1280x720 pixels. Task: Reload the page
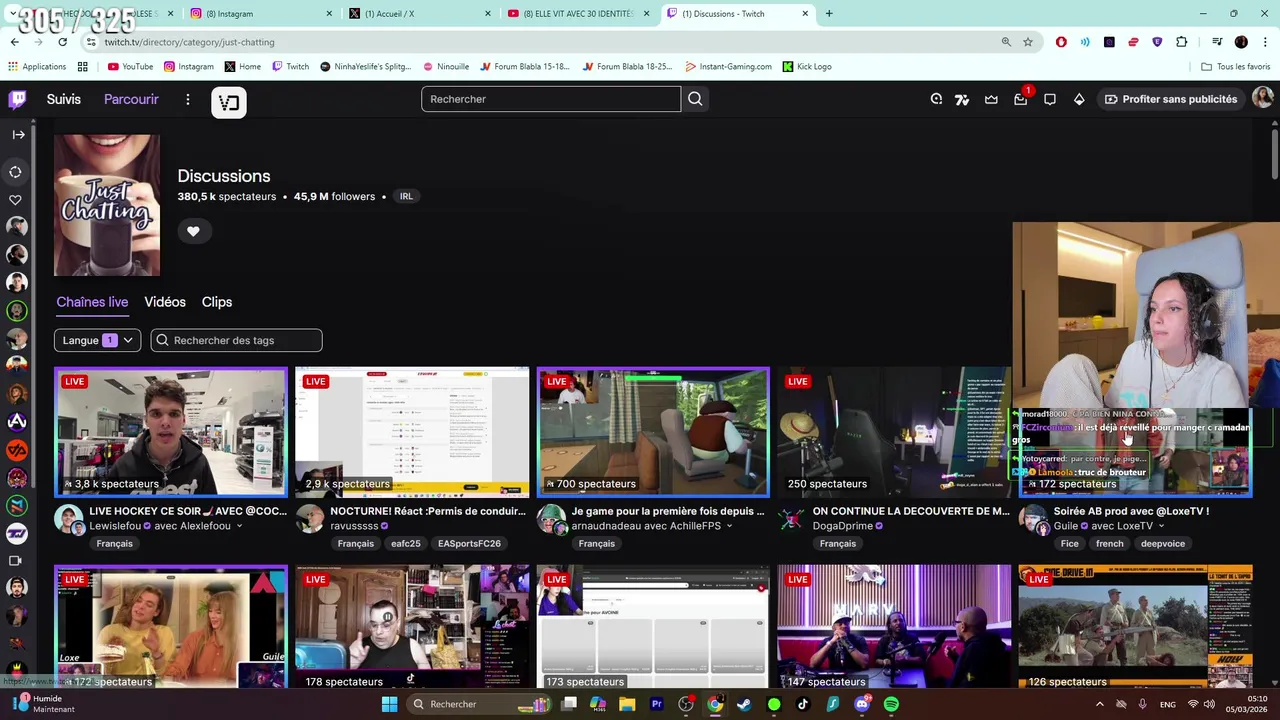coord(62,42)
